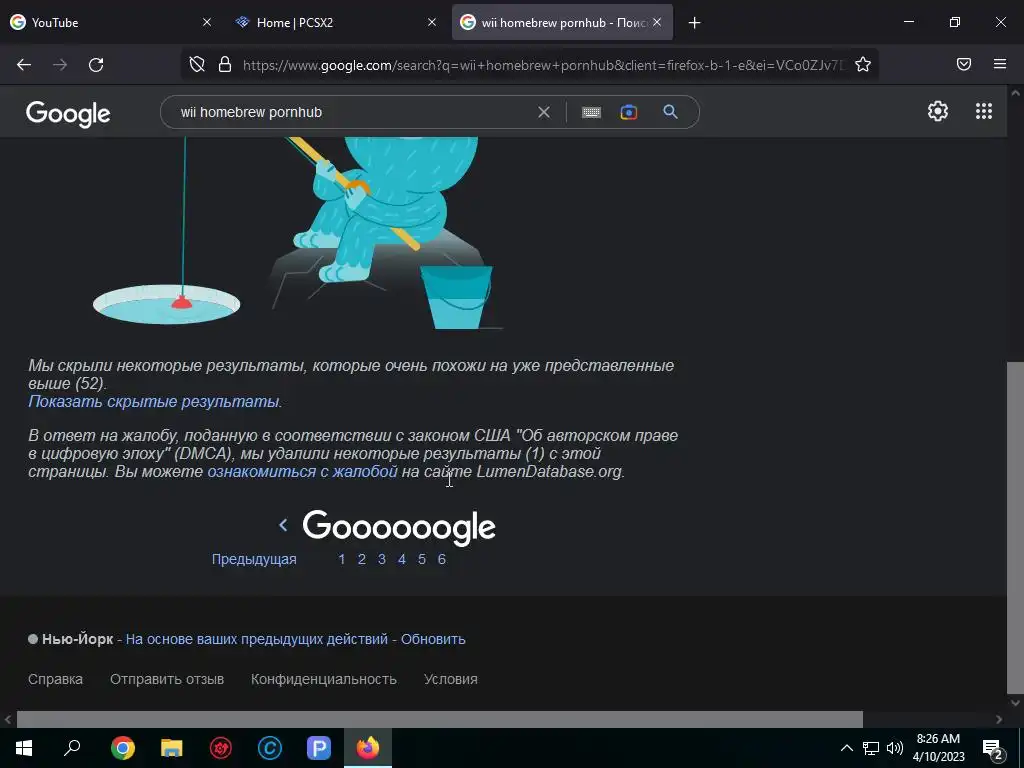Click the horizontal scrollbar thumb
Screen dimensions: 1024x768
coord(440,719)
